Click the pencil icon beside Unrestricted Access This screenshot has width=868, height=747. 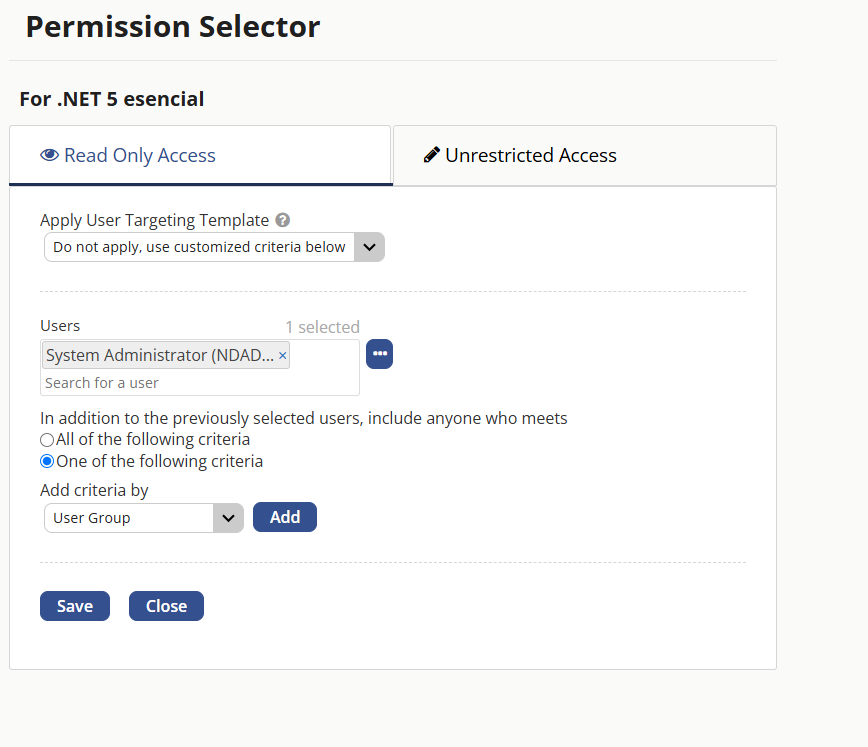(x=432, y=154)
